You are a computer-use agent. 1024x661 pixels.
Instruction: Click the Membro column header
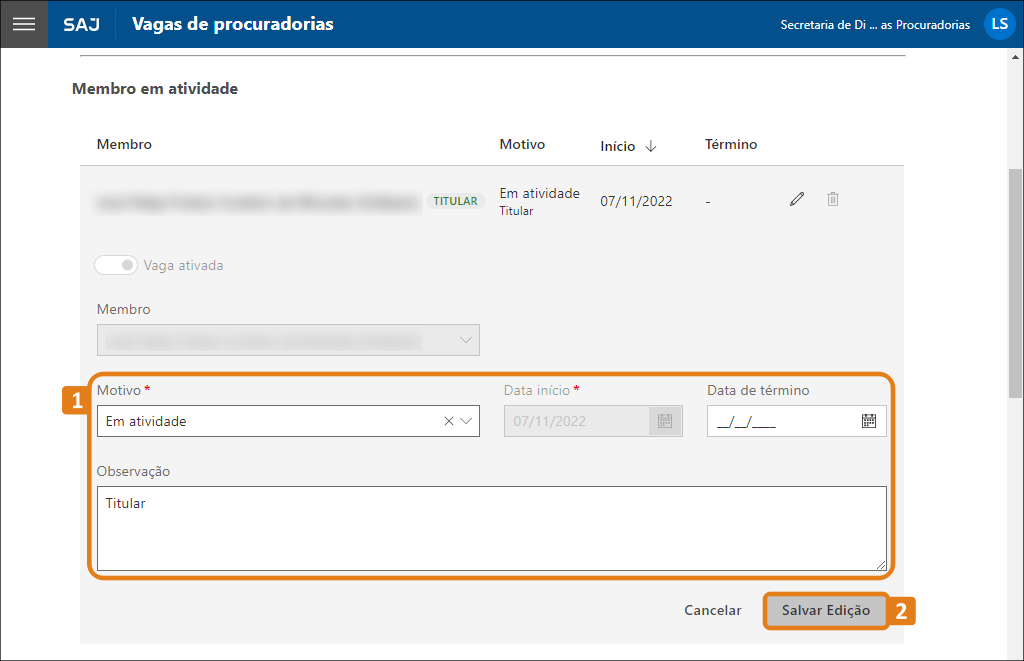pyautogui.click(x=124, y=145)
